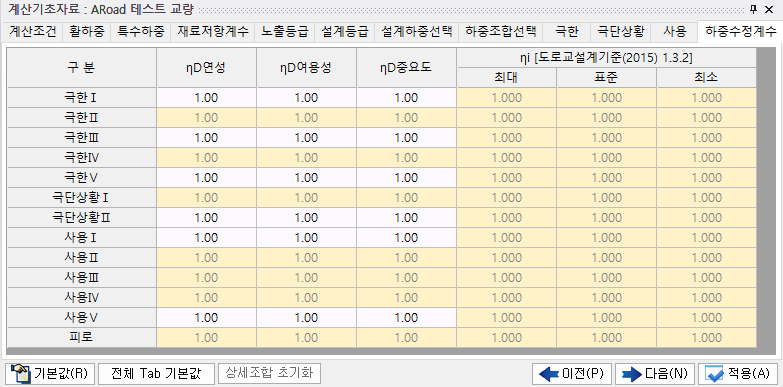Edit ηD중요도 cell for 극한Ⅴ row
Screen dimensions: 783x387
click(406, 178)
